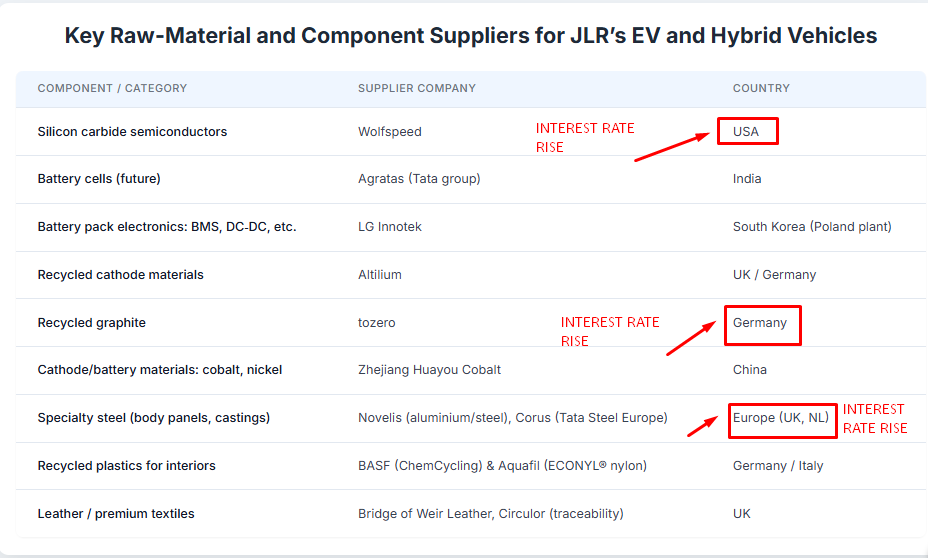The height and width of the screenshot is (558, 928).
Task: Select the Agratas (Tata group) supplier cell
Action: pos(419,179)
